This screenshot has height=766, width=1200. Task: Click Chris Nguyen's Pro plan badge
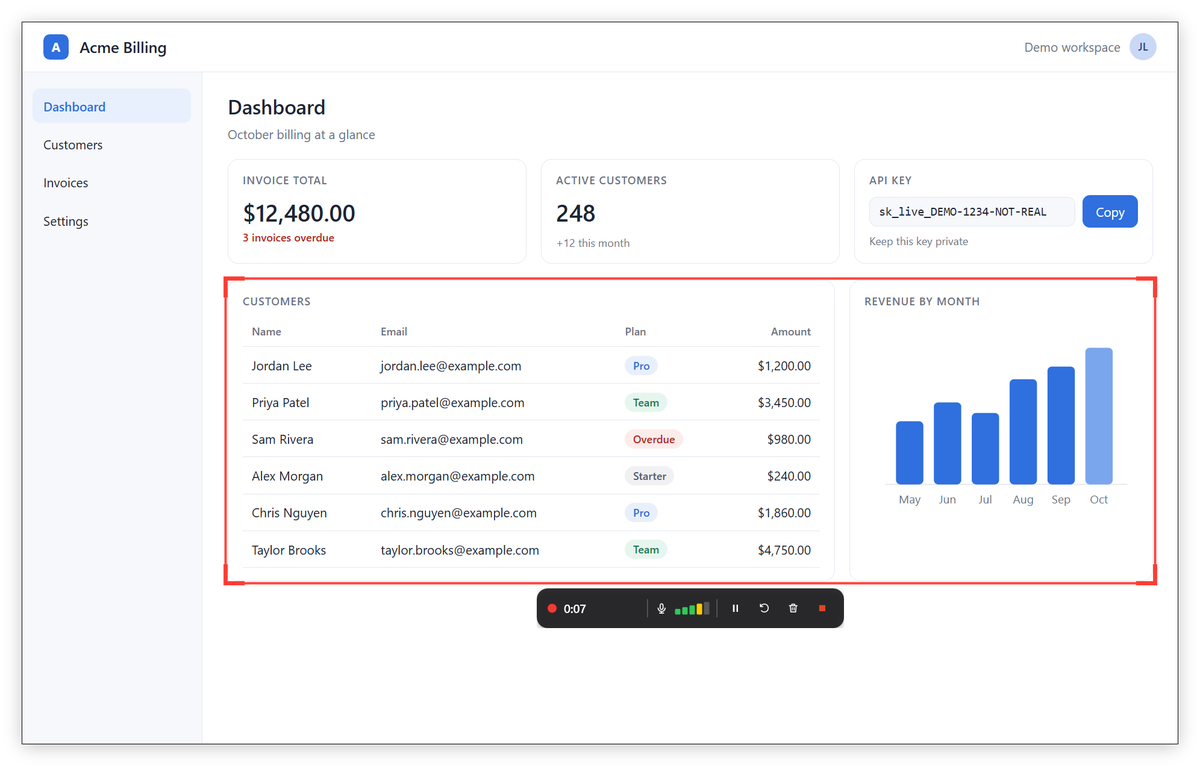click(x=641, y=513)
